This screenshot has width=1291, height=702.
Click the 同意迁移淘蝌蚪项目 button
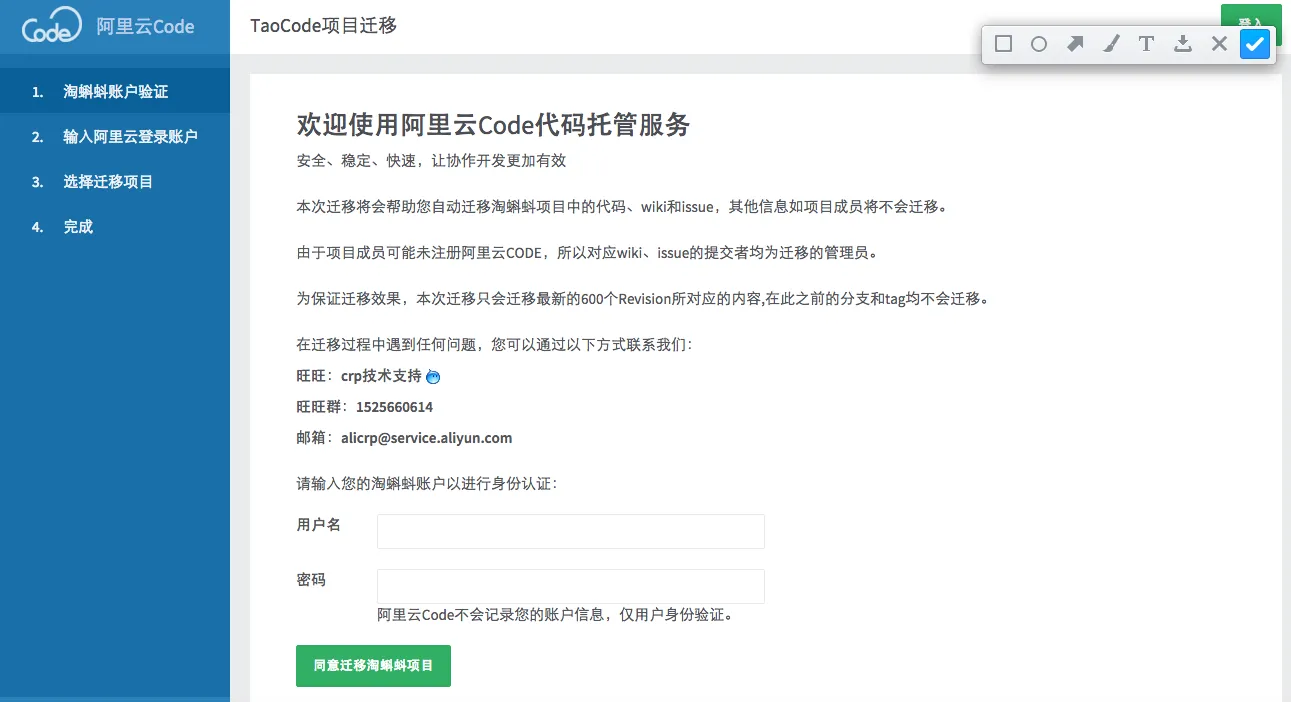pyautogui.click(x=373, y=666)
